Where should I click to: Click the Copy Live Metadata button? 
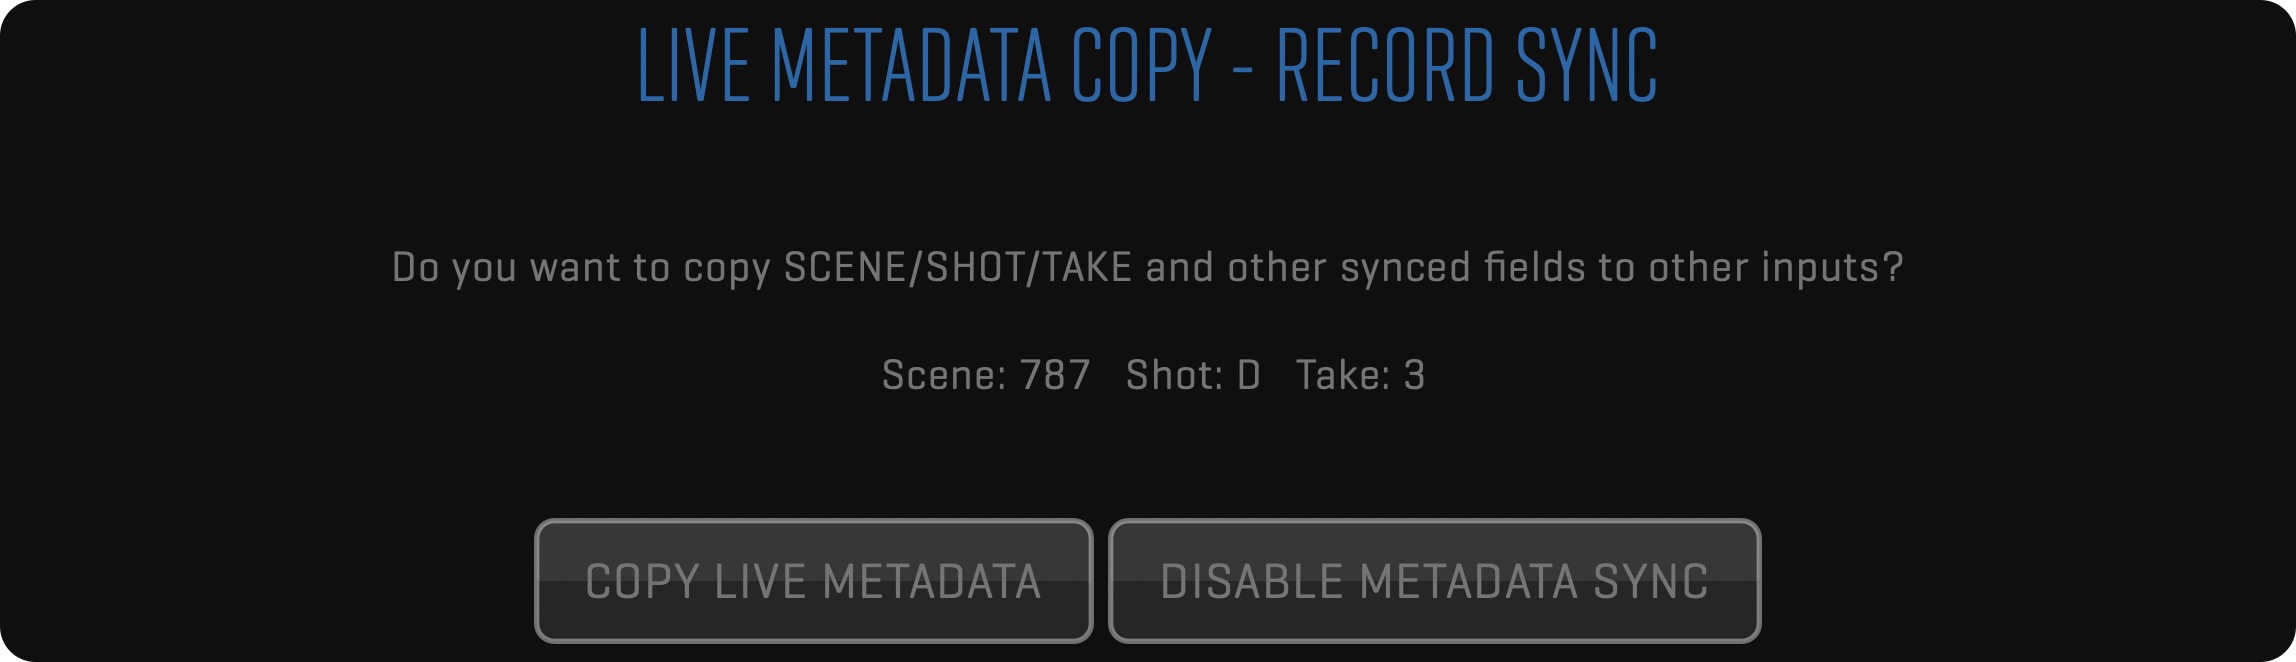(x=813, y=581)
